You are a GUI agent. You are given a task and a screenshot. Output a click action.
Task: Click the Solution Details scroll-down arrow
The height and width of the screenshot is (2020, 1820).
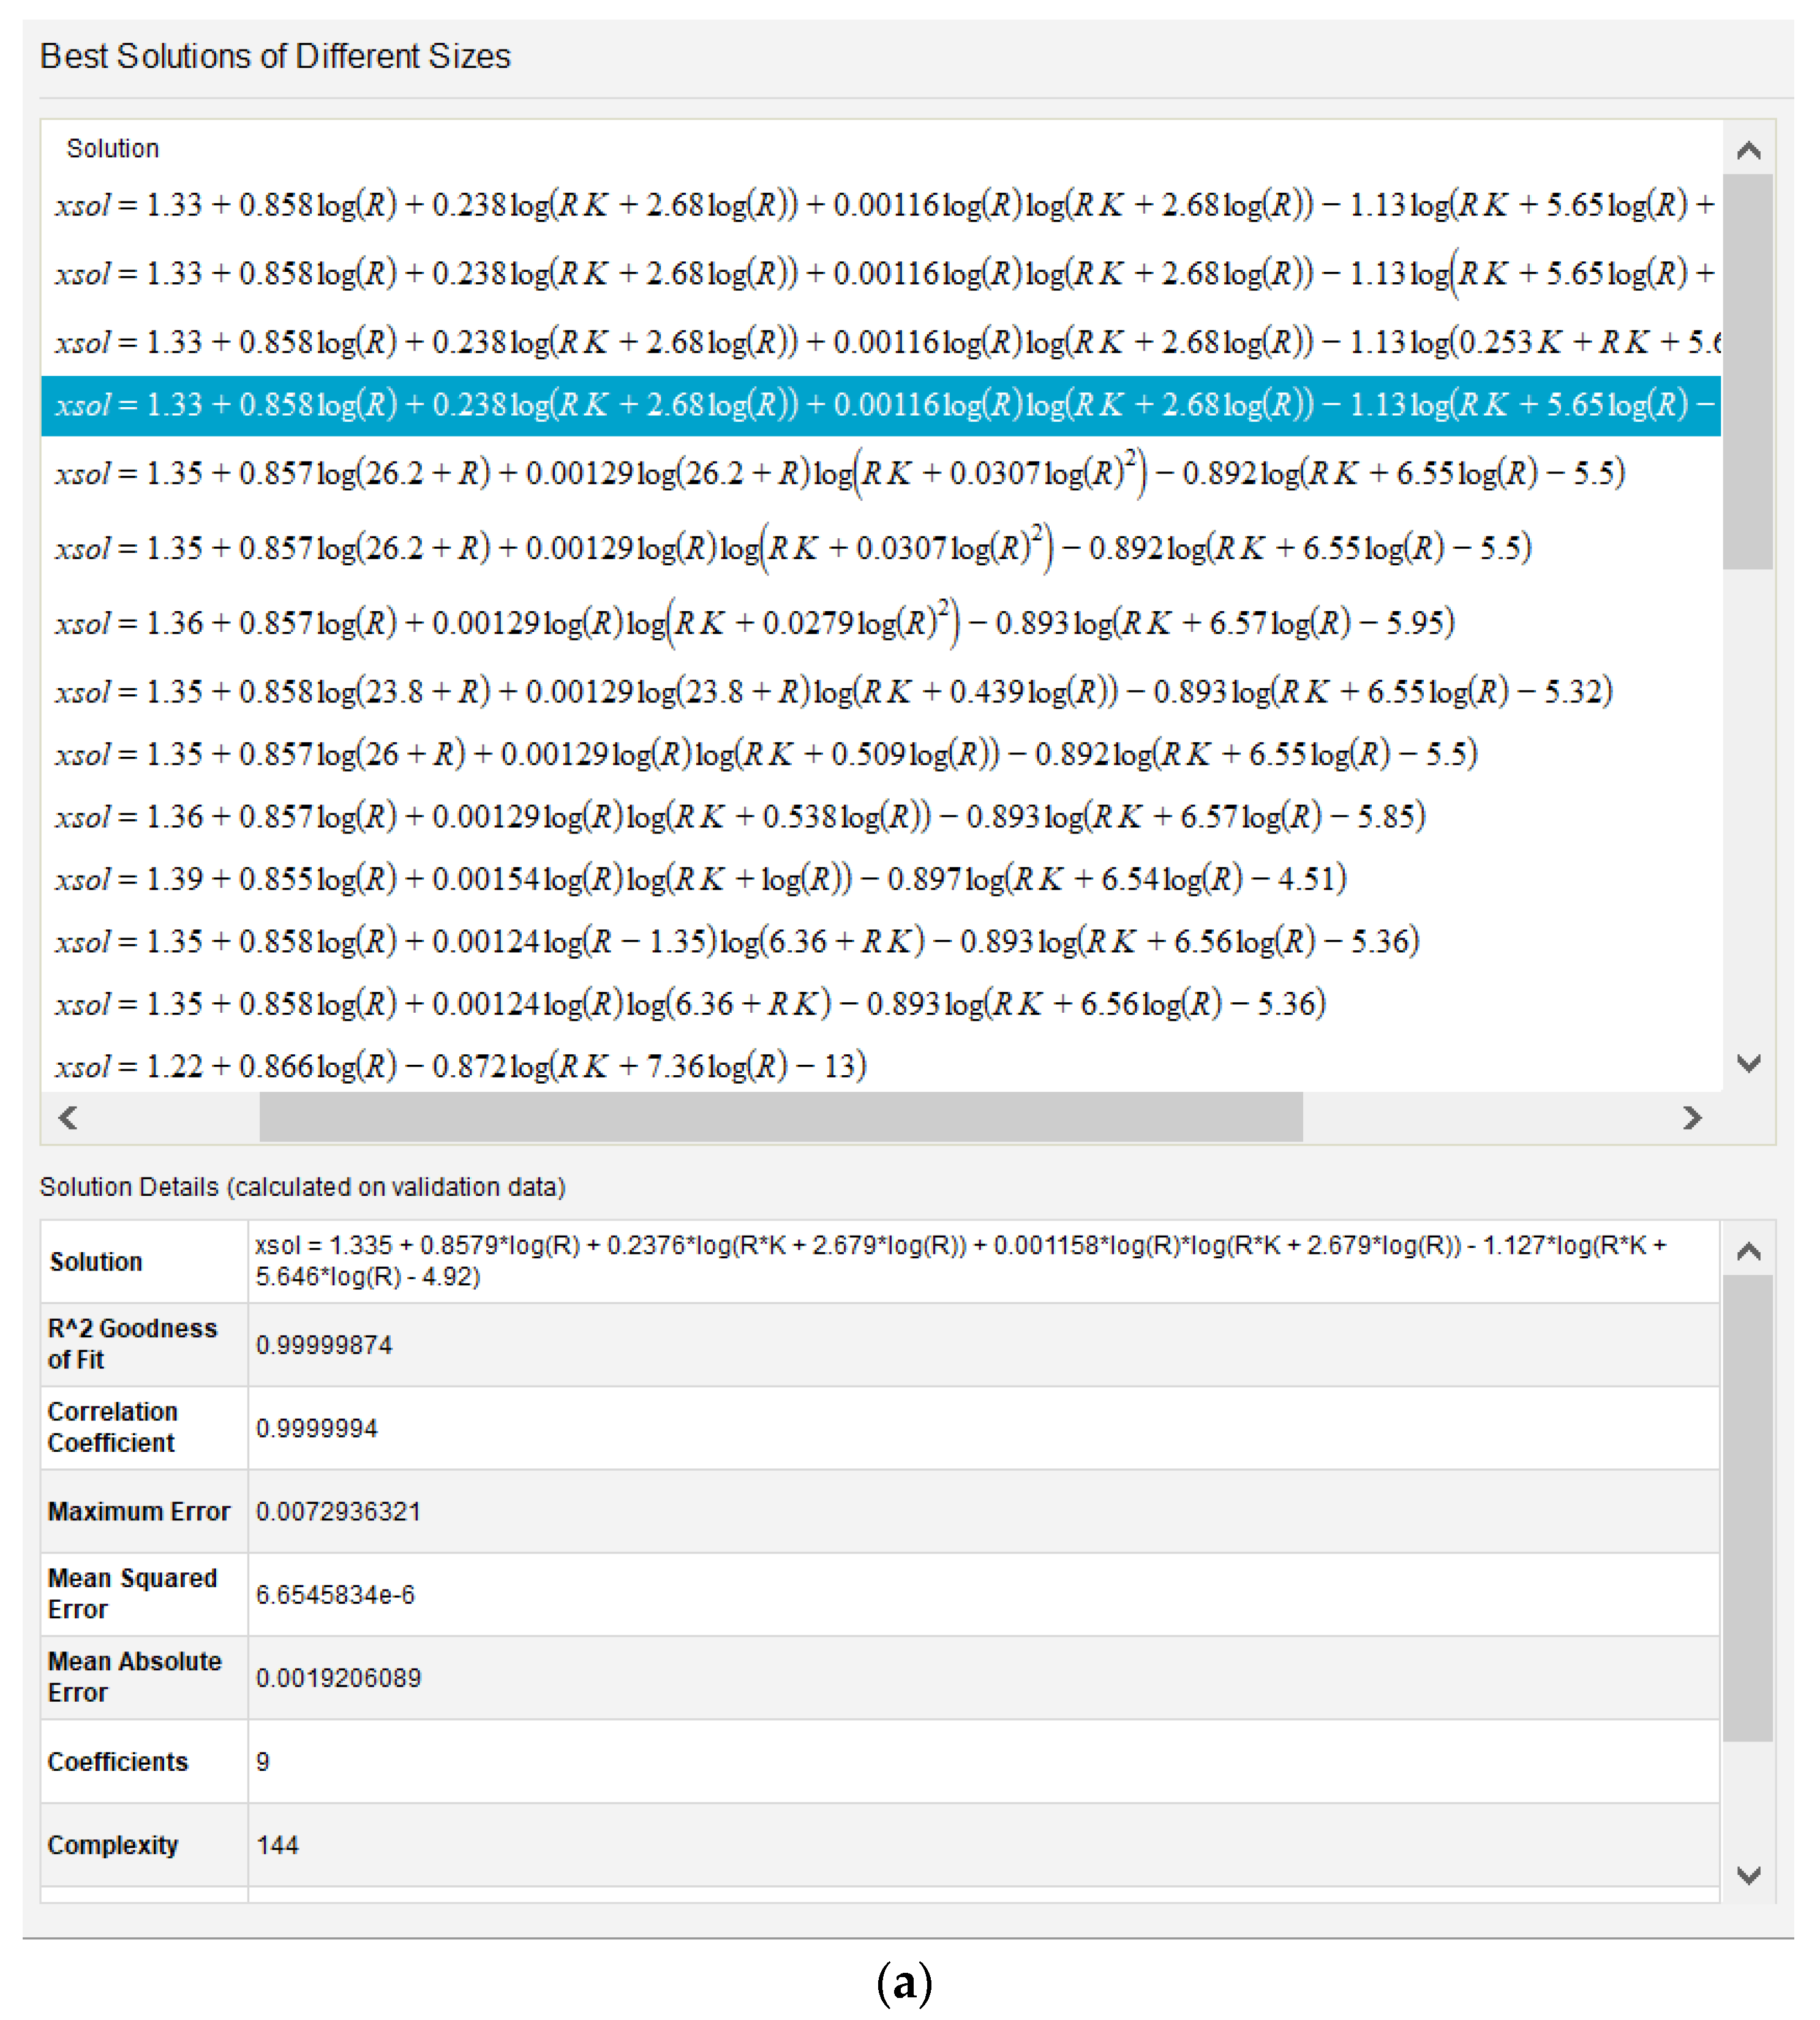(x=1748, y=1875)
